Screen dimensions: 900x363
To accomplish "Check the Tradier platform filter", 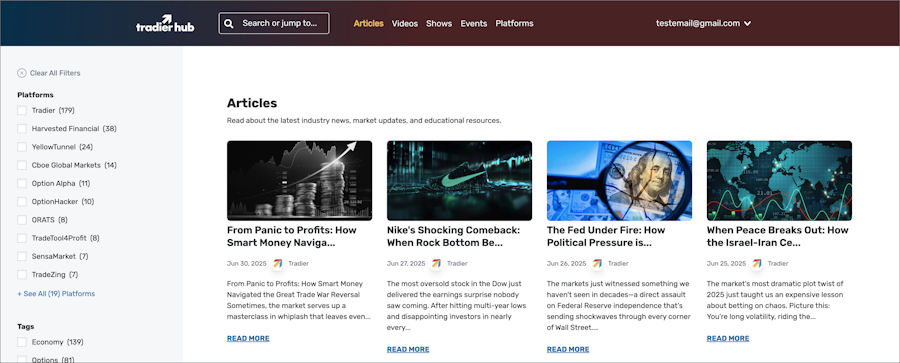I will pyautogui.click(x=22, y=110).
